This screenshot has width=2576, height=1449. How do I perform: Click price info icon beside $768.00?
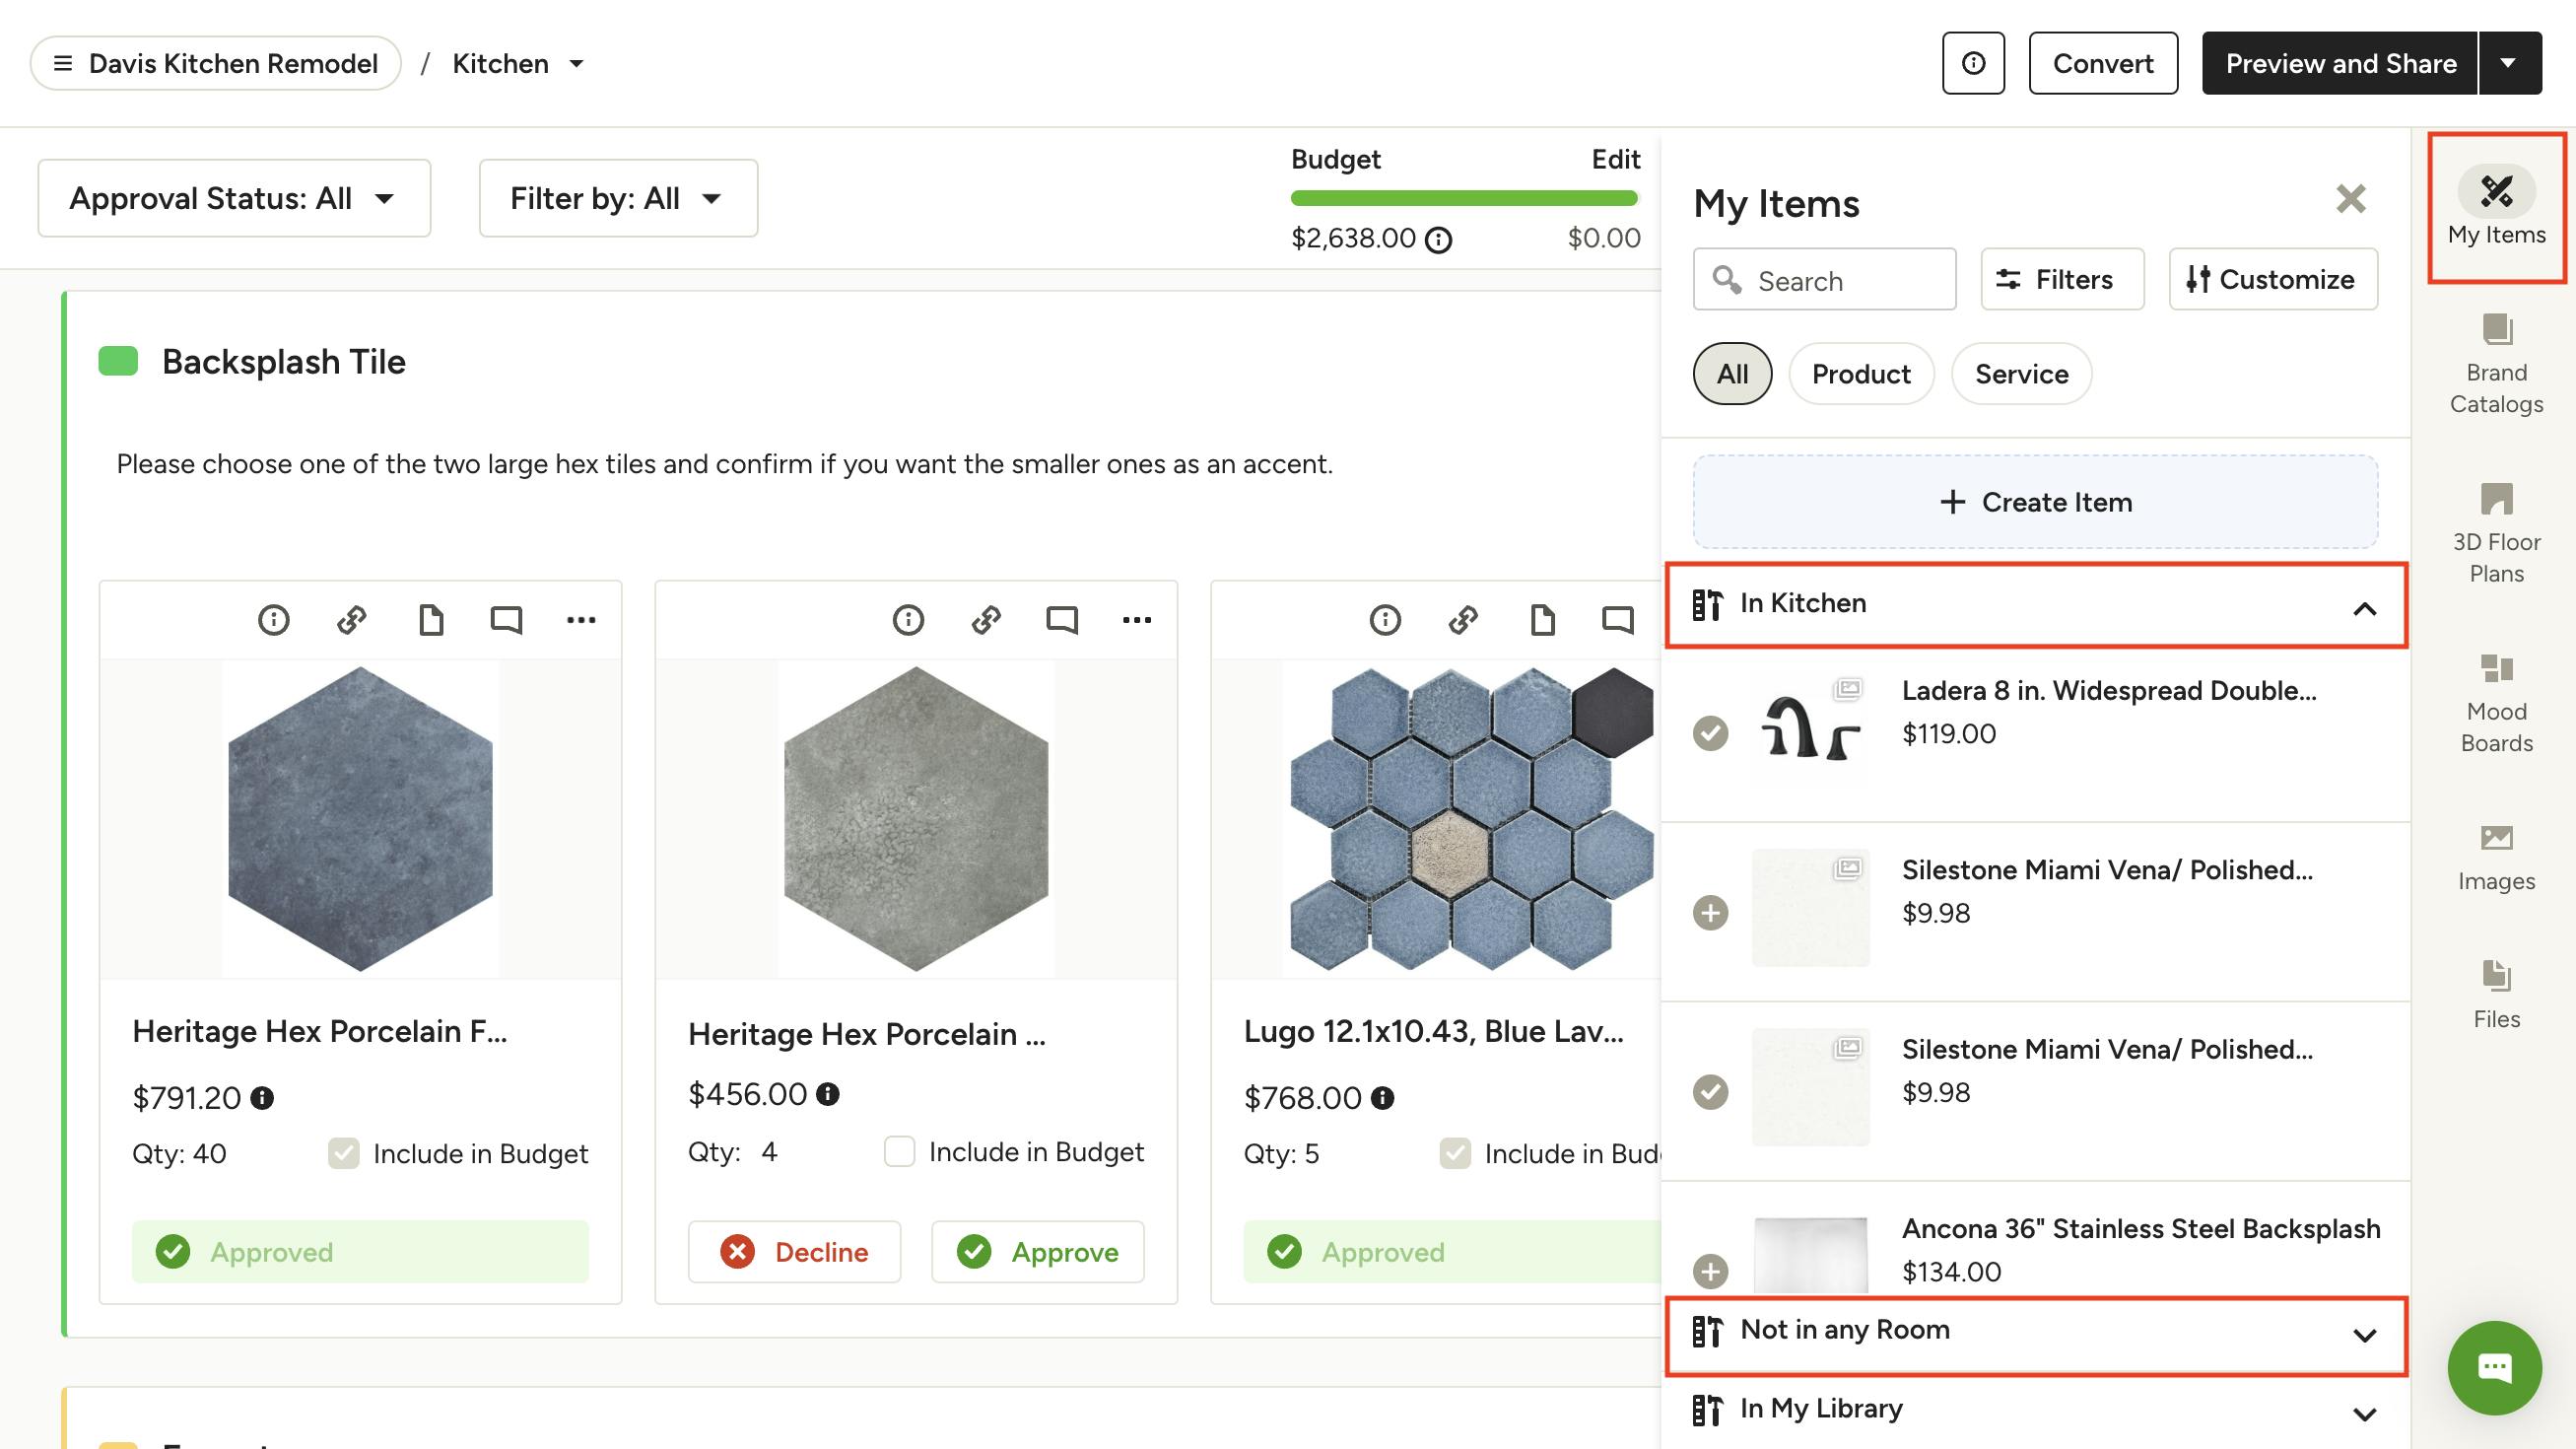pyautogui.click(x=1382, y=1098)
